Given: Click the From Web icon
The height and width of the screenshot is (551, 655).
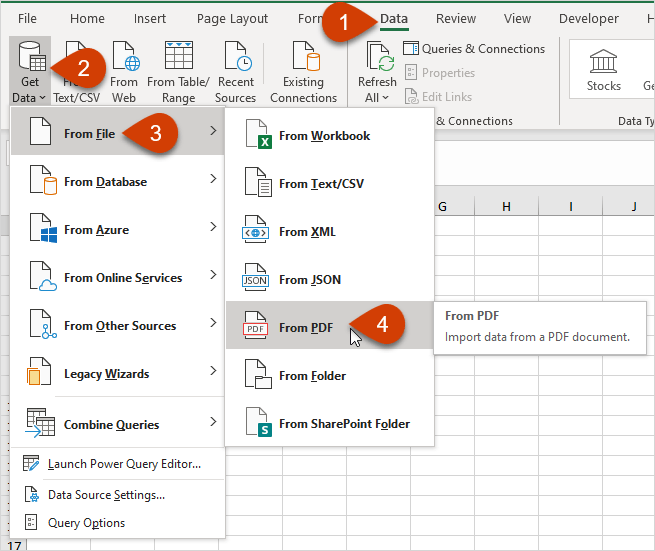Looking at the screenshot, I should click(125, 60).
